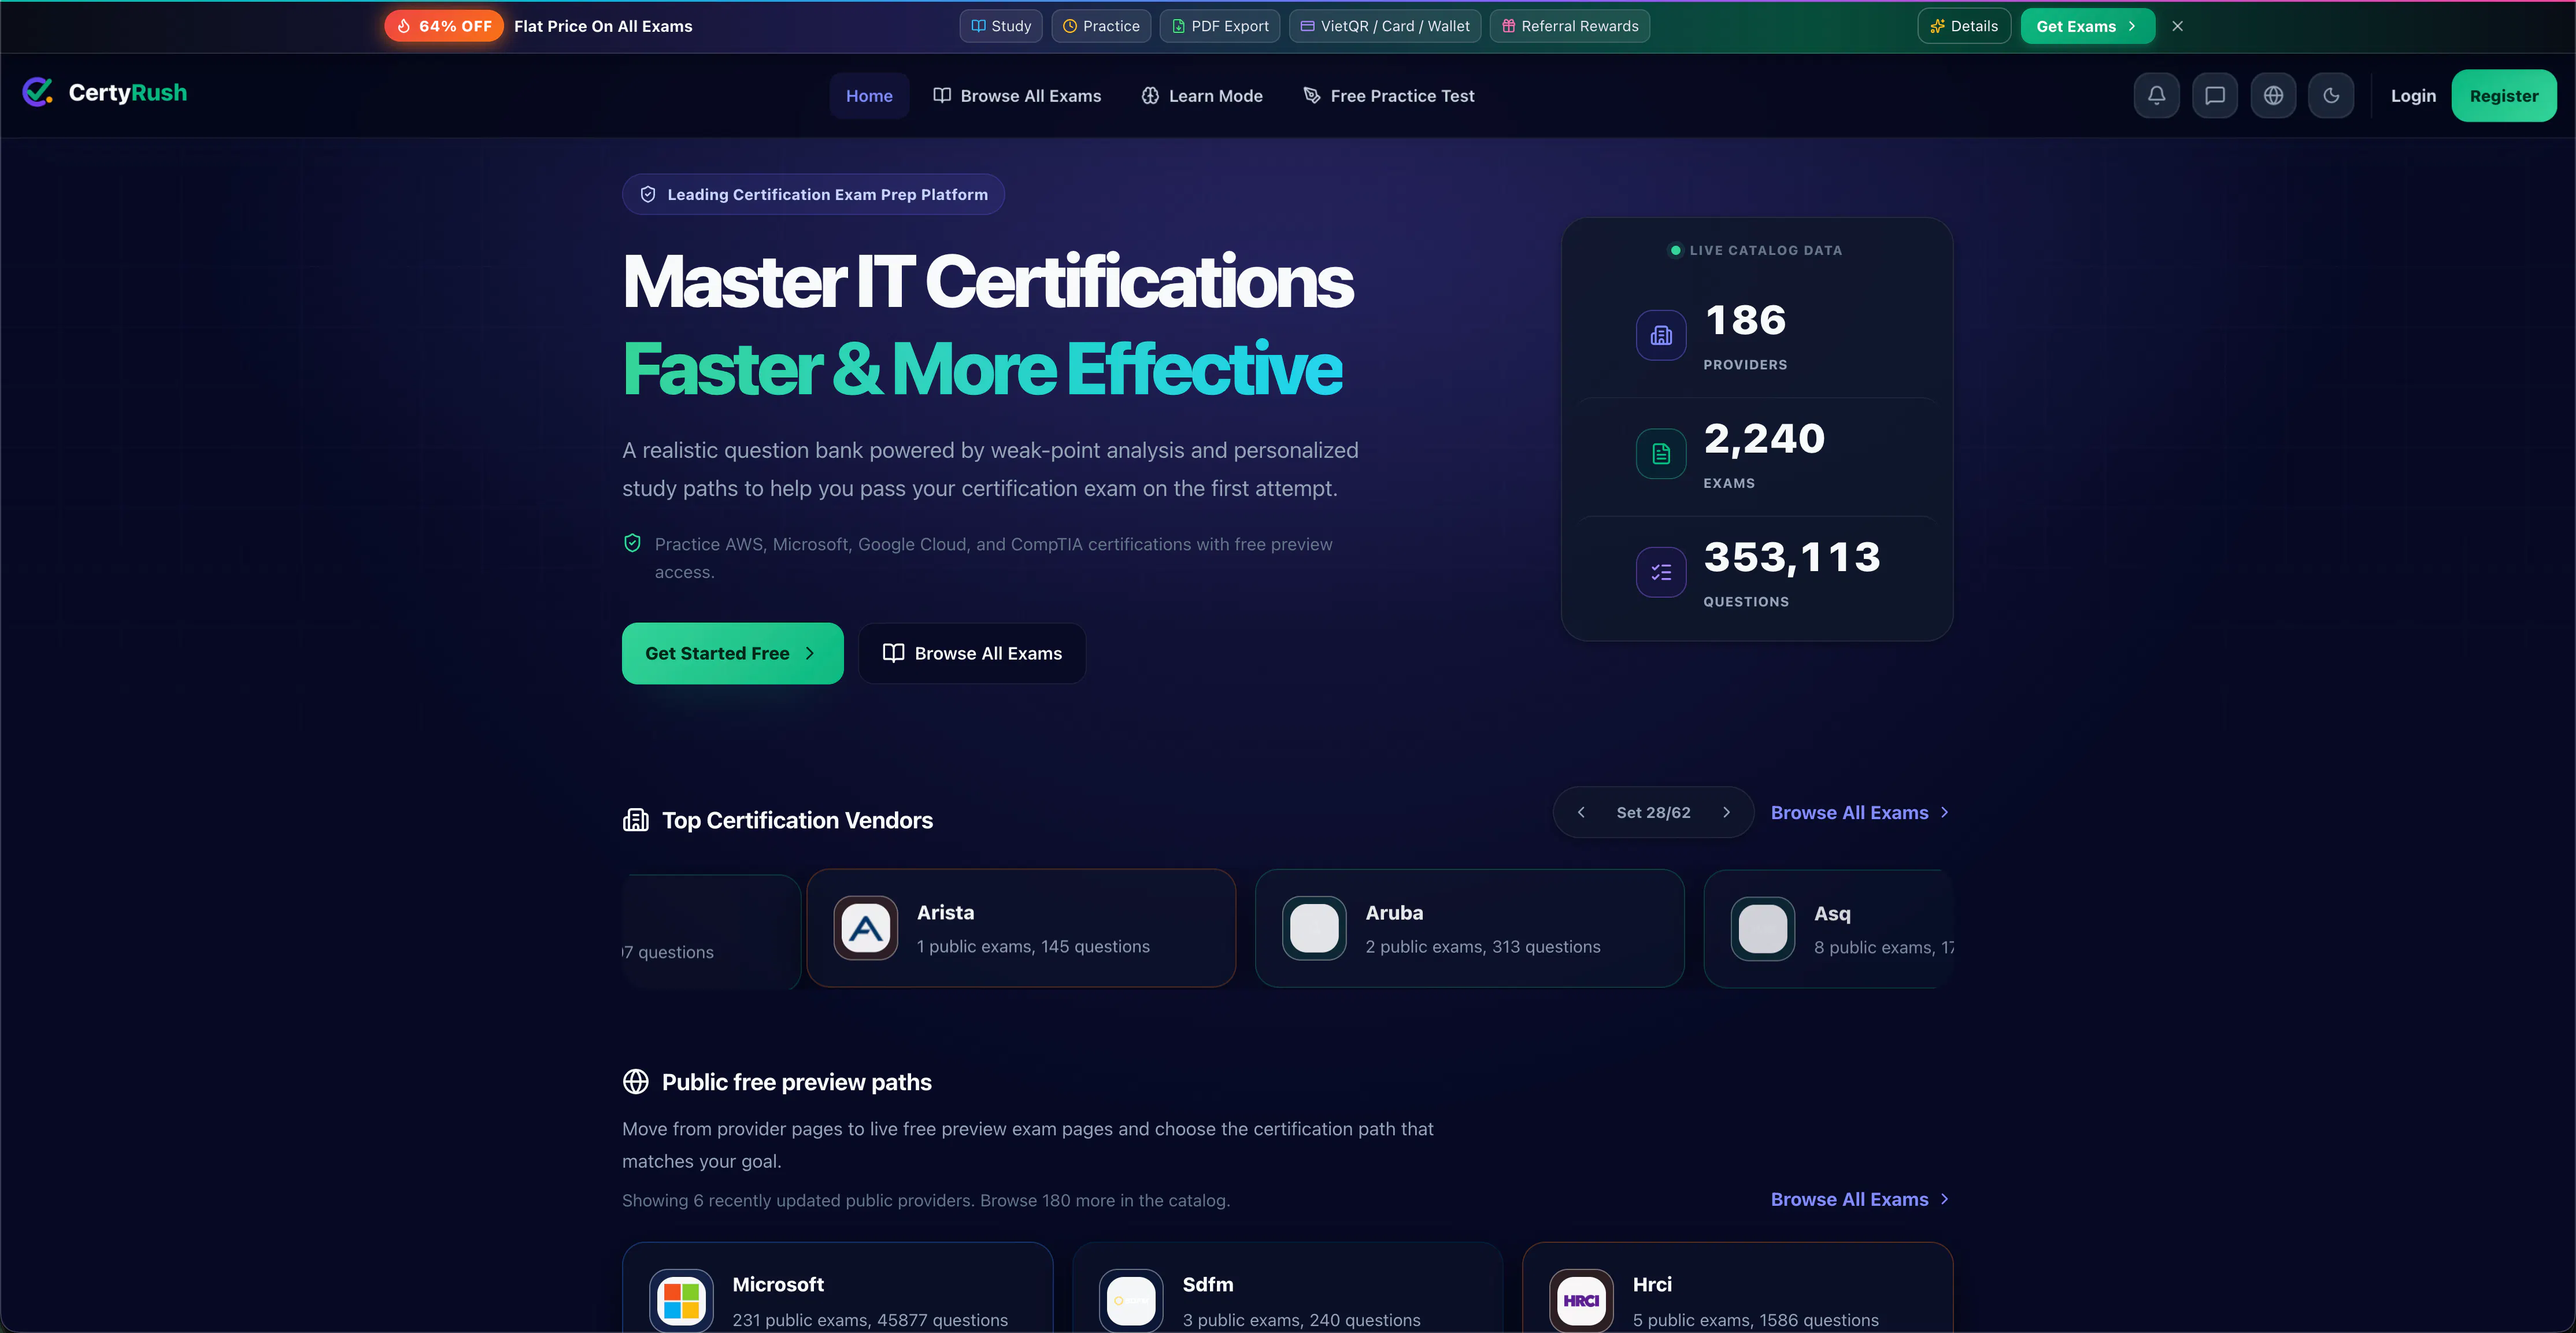Open the Aruba vendor card

tap(1470, 928)
